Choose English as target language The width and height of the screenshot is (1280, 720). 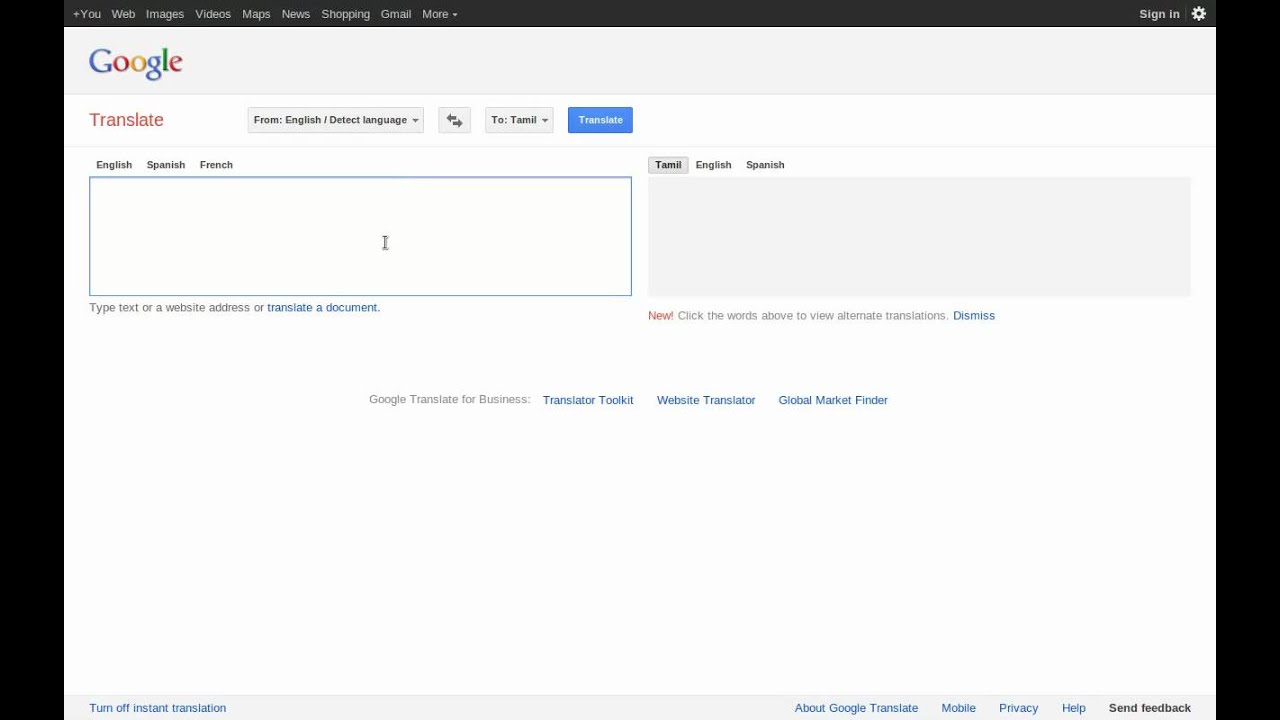click(713, 165)
